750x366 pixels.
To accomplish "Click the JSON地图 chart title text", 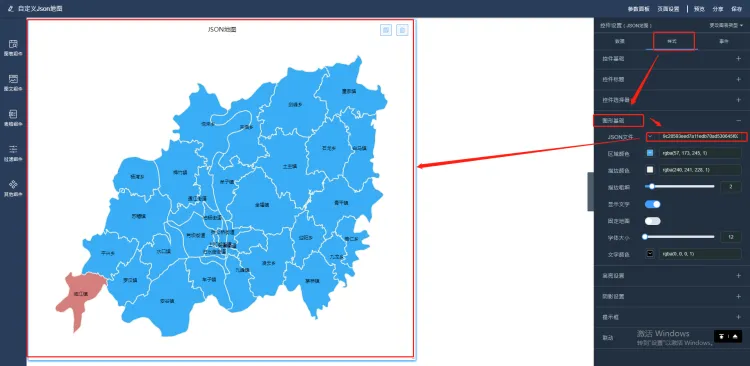I will point(222,29).
